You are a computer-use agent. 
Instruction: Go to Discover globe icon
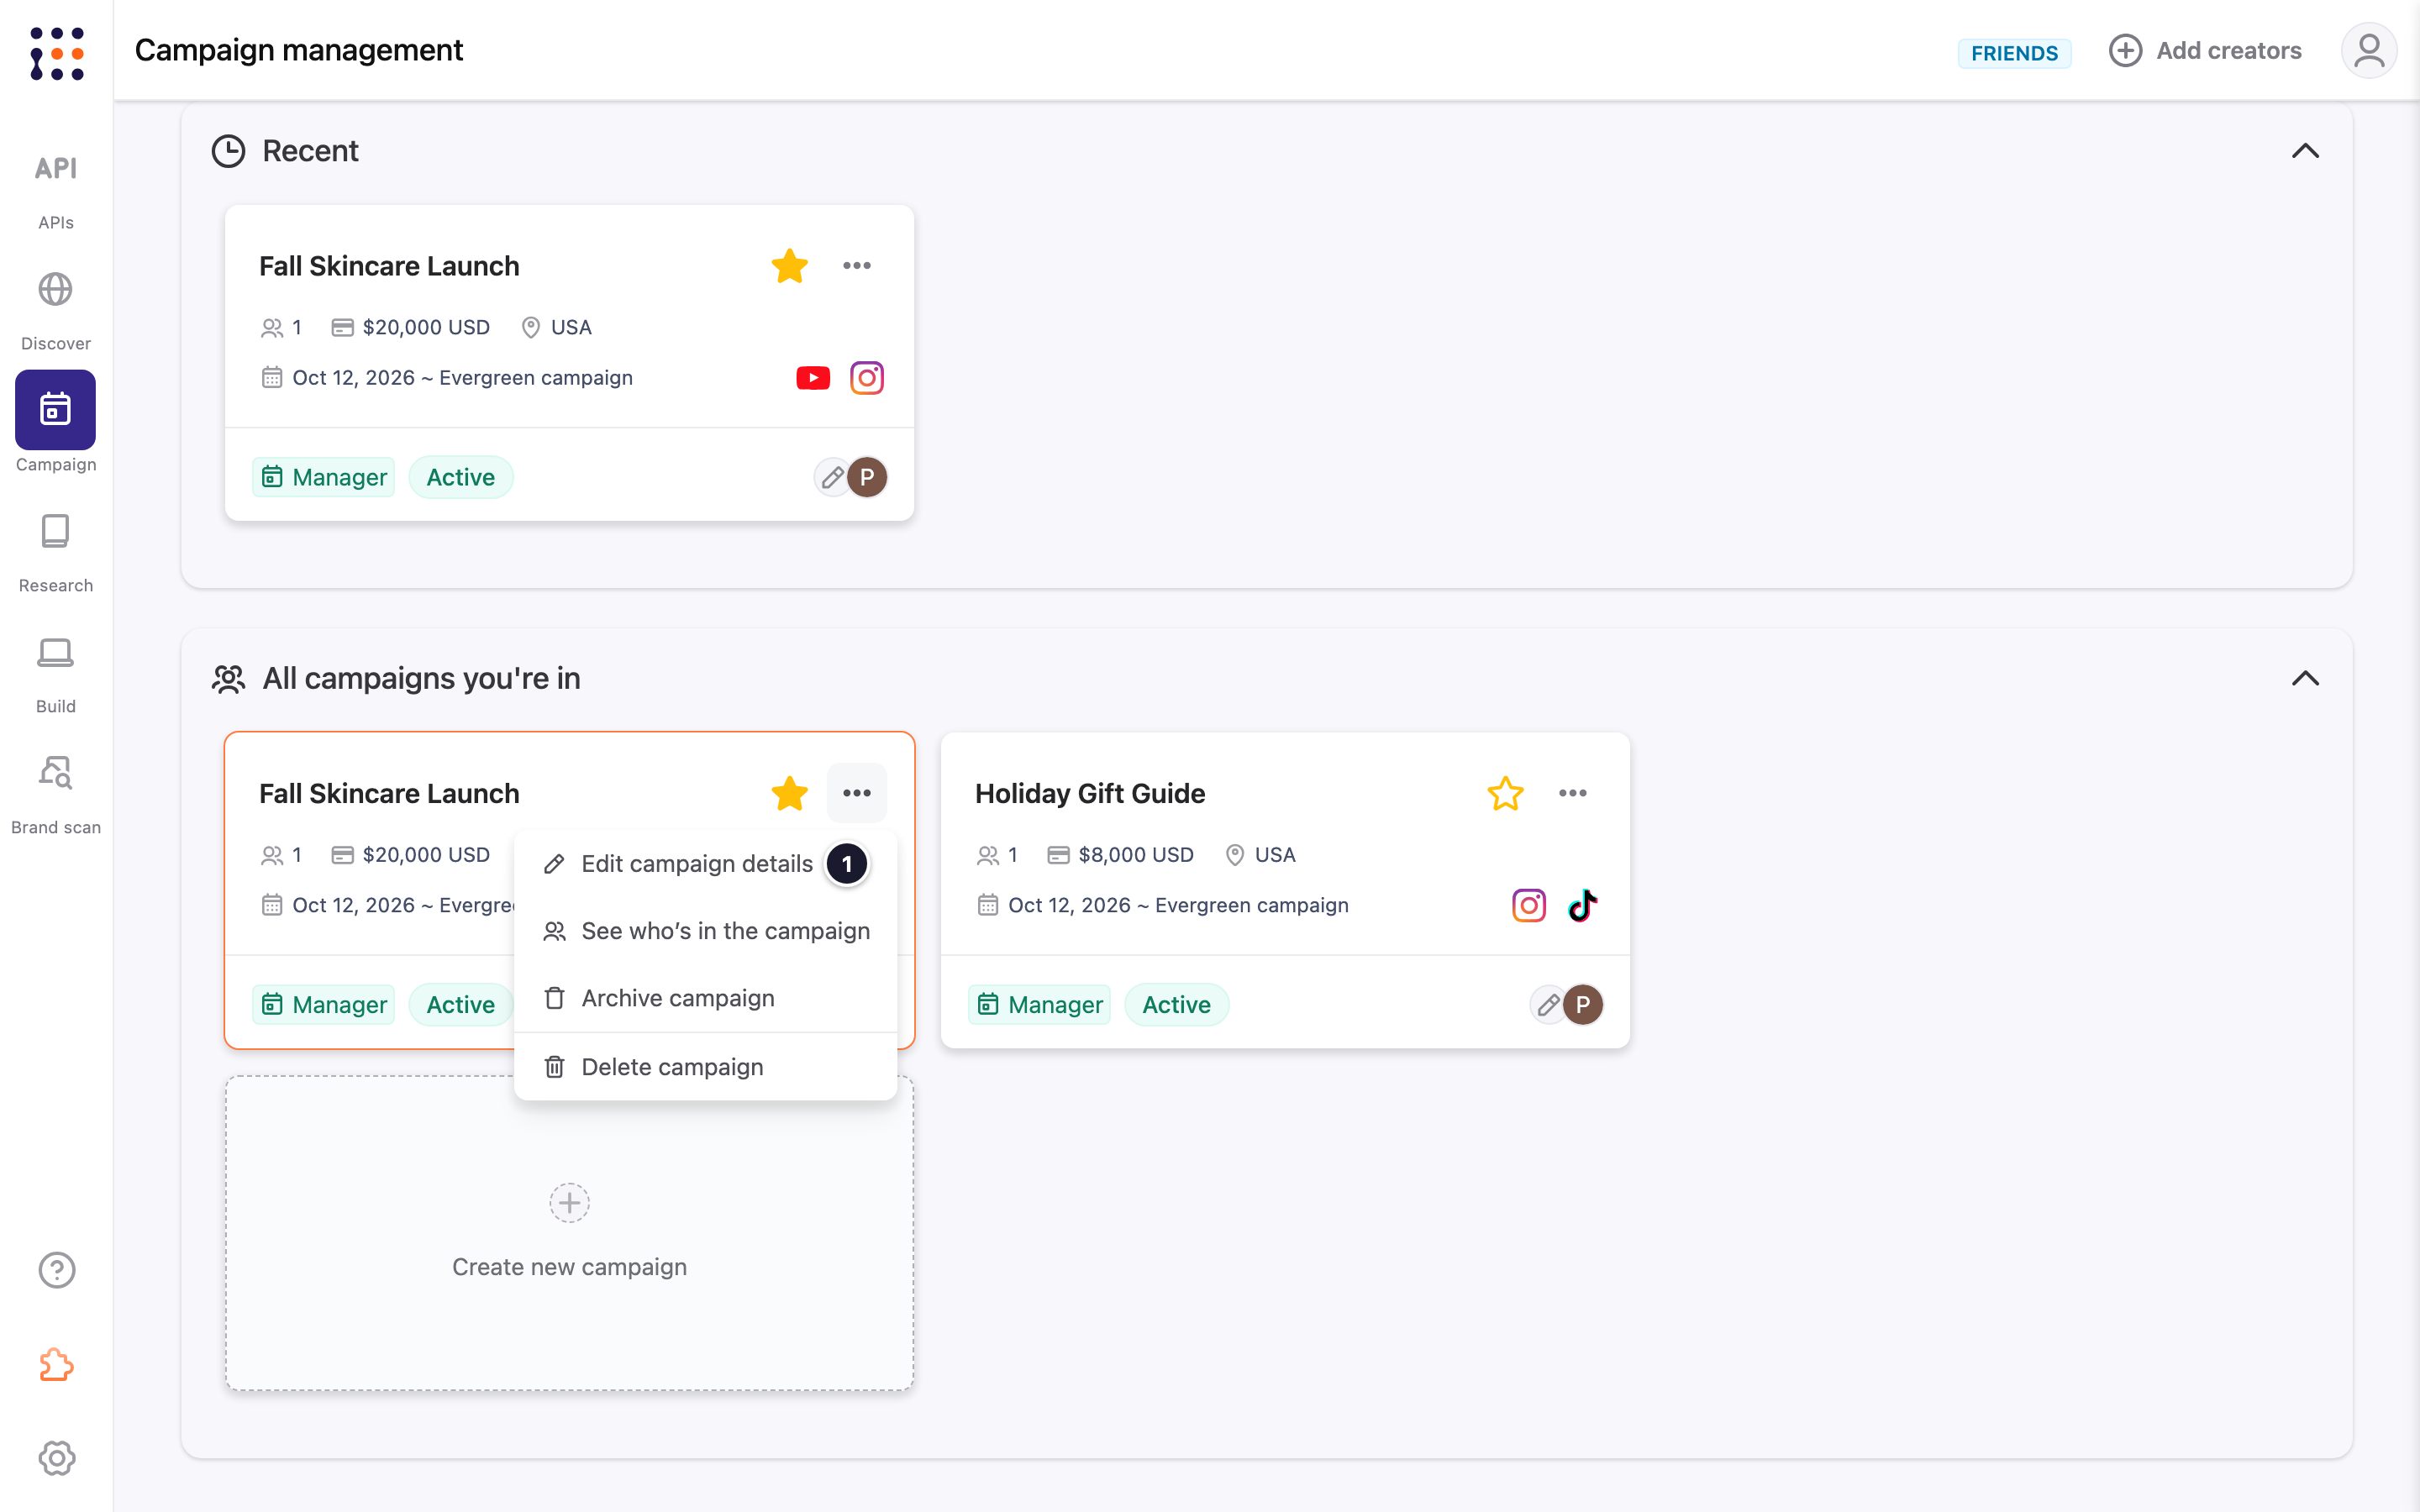(56, 290)
